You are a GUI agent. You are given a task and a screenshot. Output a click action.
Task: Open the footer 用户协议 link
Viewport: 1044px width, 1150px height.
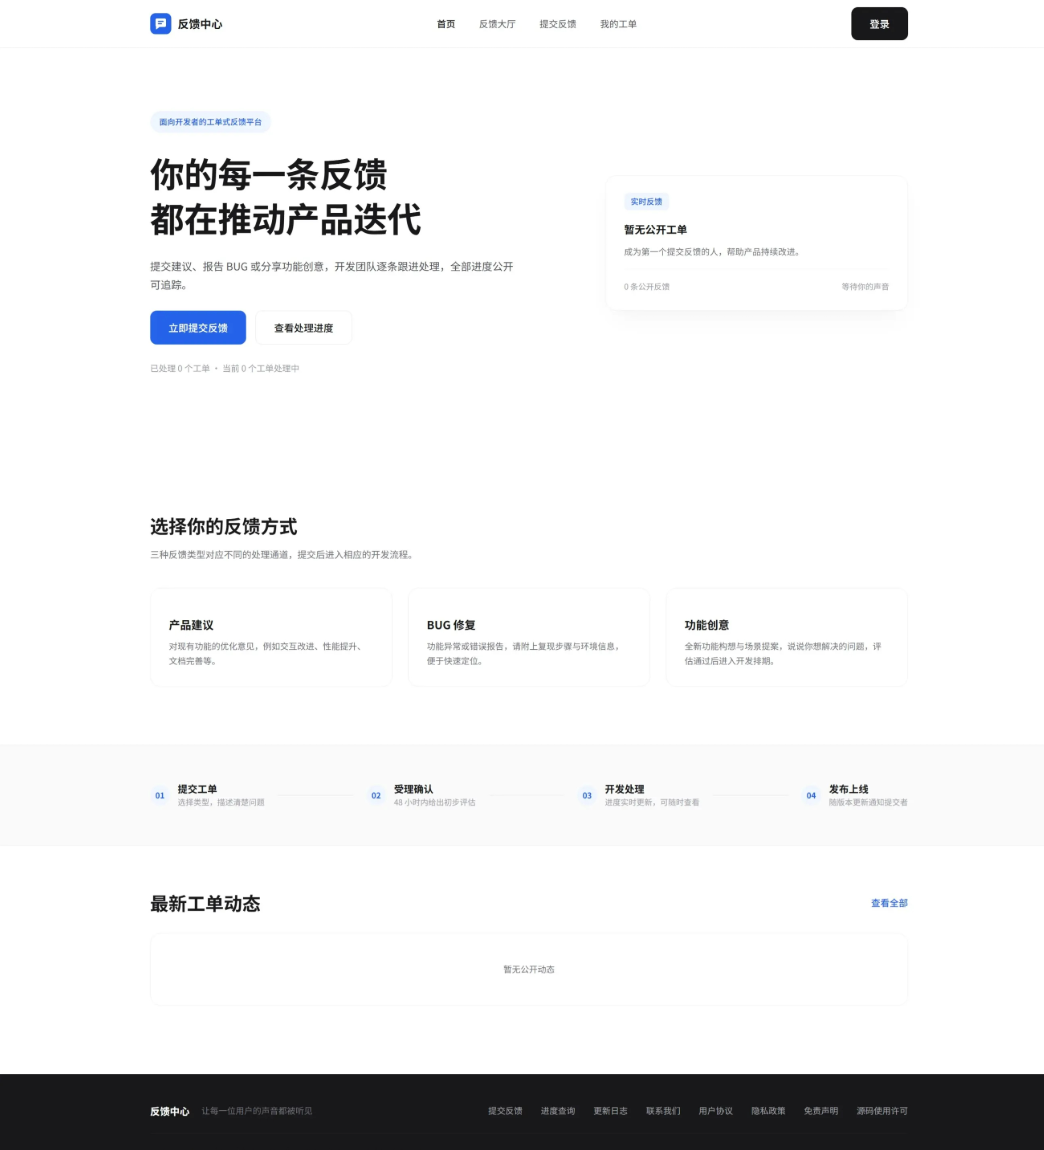pyautogui.click(x=716, y=1111)
